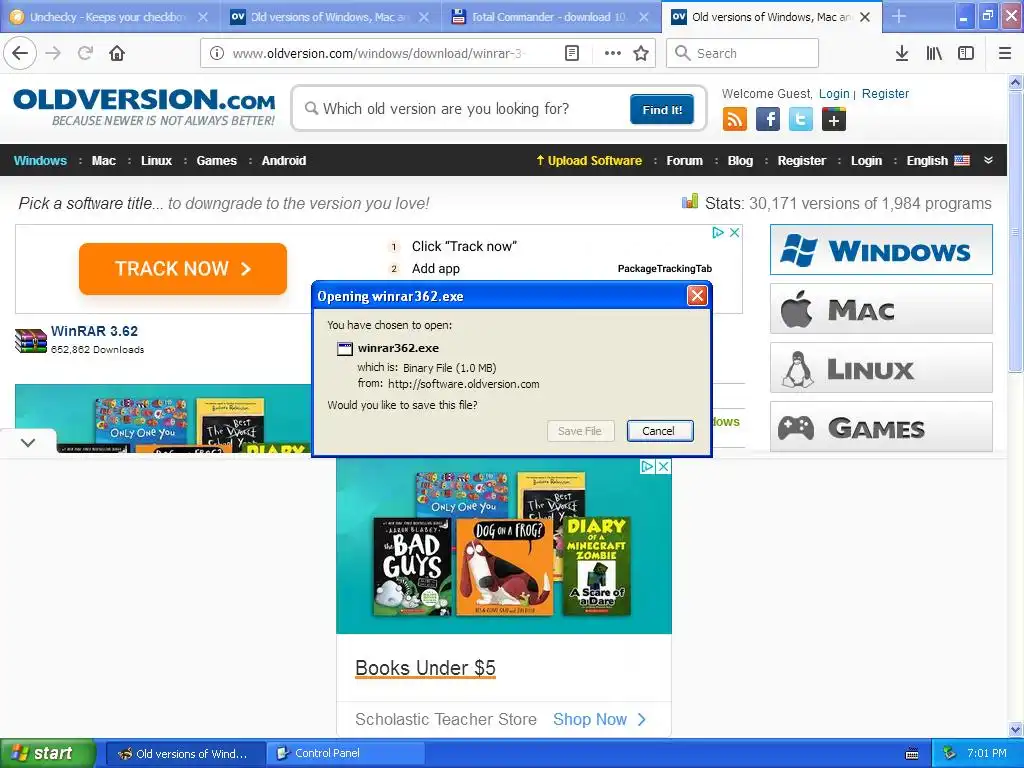Screen dimensions: 1024x768
Task: Open the Downloads arrow in toolbar
Action: point(902,53)
